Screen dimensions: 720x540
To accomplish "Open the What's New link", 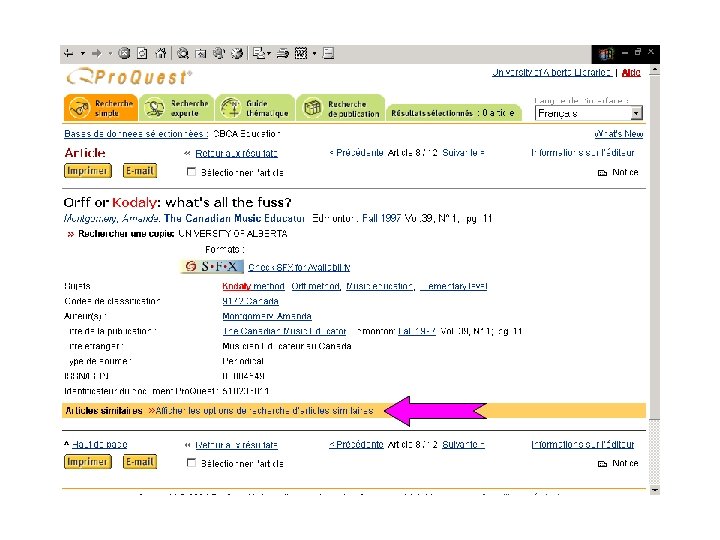I will tap(619, 134).
